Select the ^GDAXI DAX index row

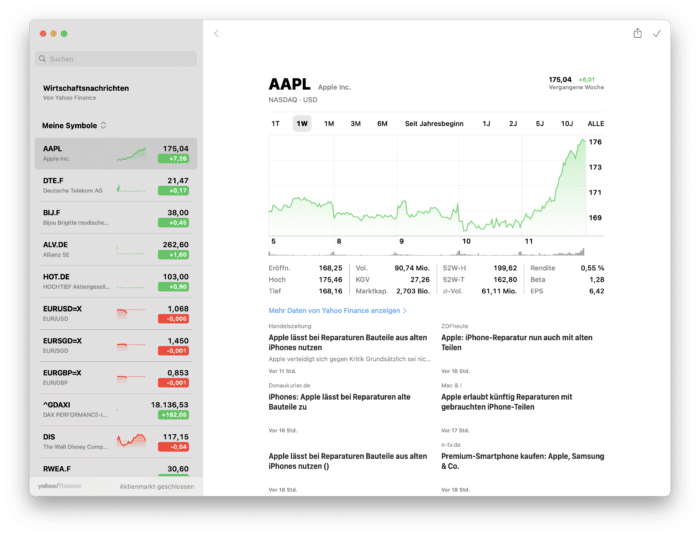click(116, 410)
